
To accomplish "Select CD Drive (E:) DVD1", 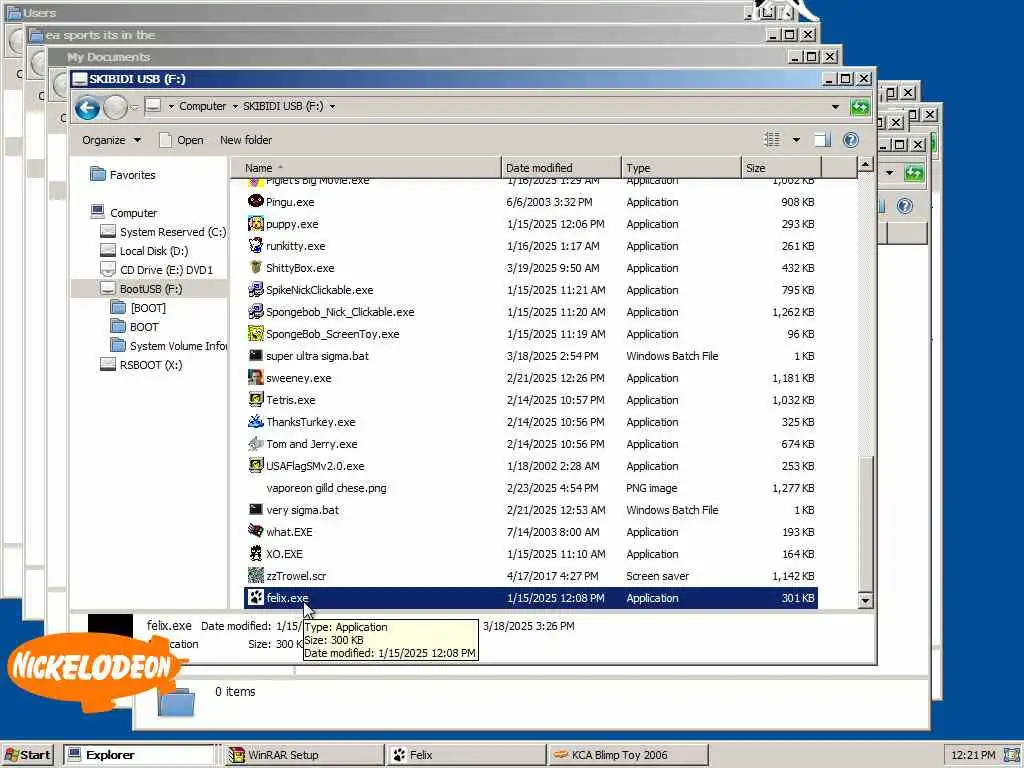I will click(157, 269).
